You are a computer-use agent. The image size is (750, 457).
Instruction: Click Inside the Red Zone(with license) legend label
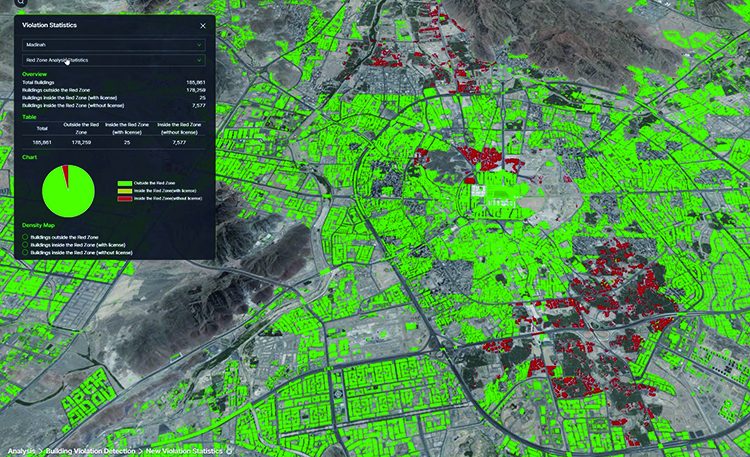(x=165, y=191)
